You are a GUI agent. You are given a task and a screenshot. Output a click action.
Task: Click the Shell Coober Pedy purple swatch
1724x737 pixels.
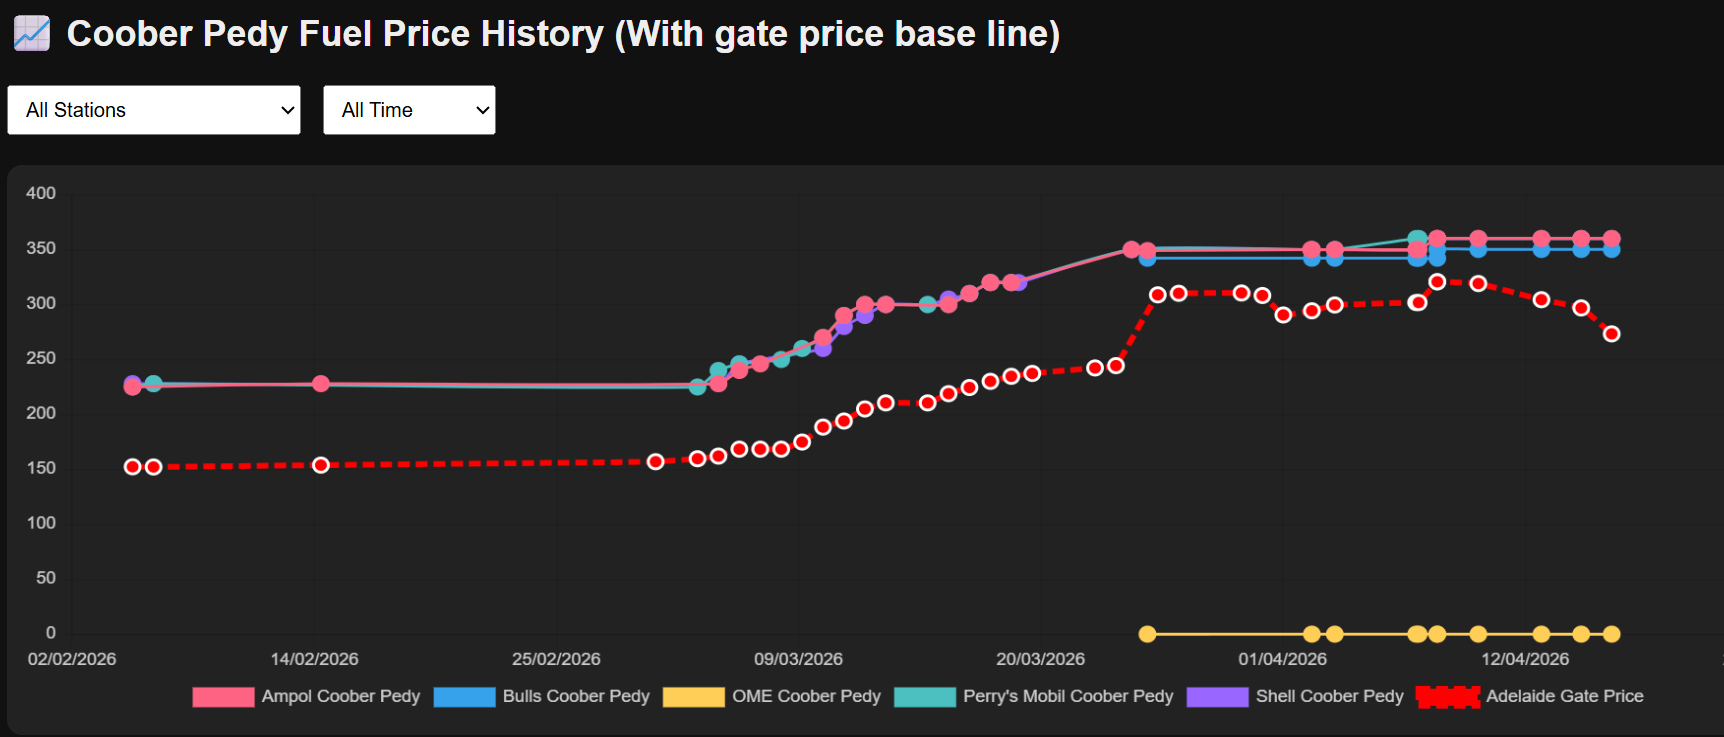point(1217,697)
